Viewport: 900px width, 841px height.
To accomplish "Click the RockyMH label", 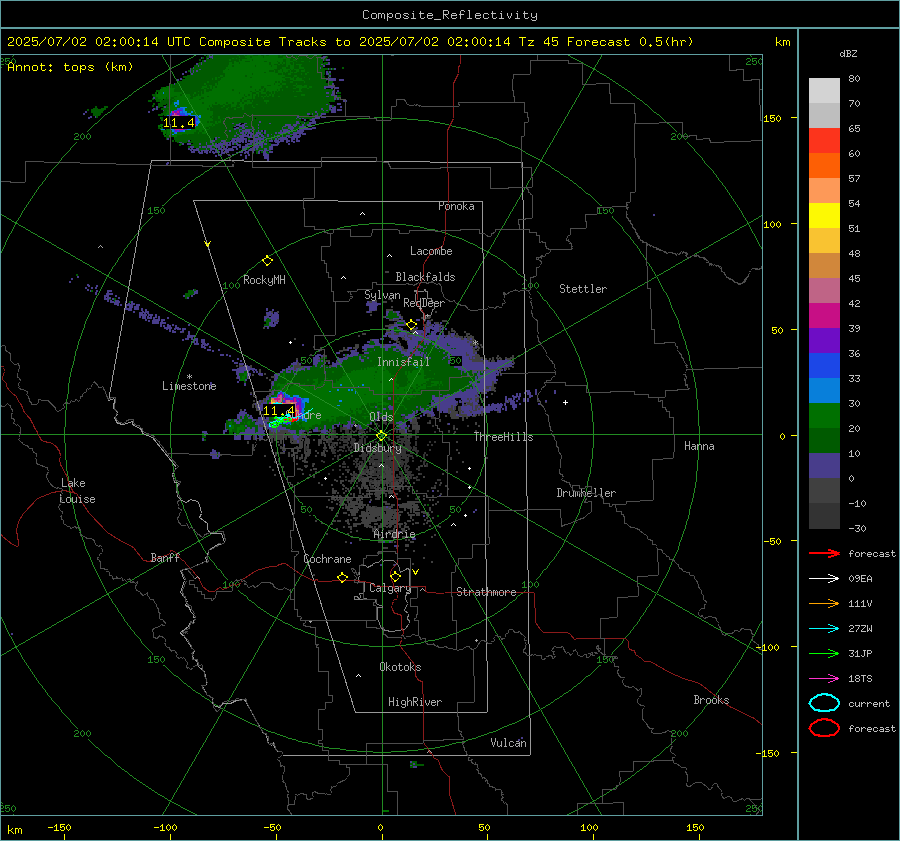I will pyautogui.click(x=264, y=280).
